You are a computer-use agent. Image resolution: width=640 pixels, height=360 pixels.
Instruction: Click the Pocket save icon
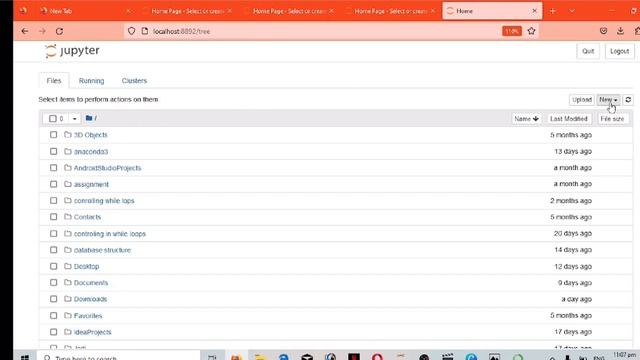(603, 31)
